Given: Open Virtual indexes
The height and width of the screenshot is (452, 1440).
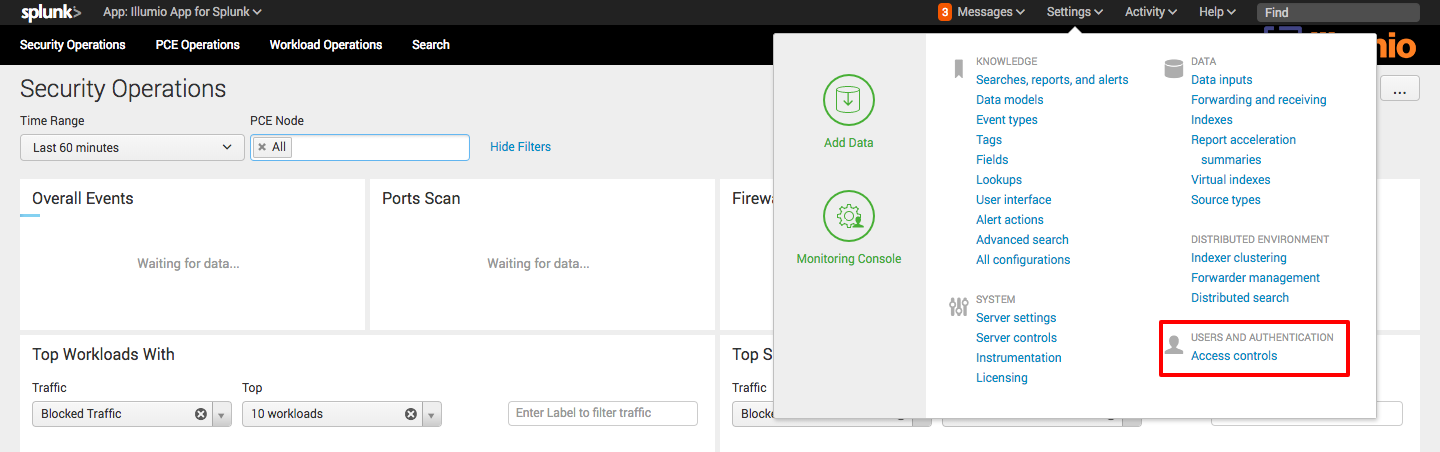Looking at the screenshot, I should (1231, 180).
